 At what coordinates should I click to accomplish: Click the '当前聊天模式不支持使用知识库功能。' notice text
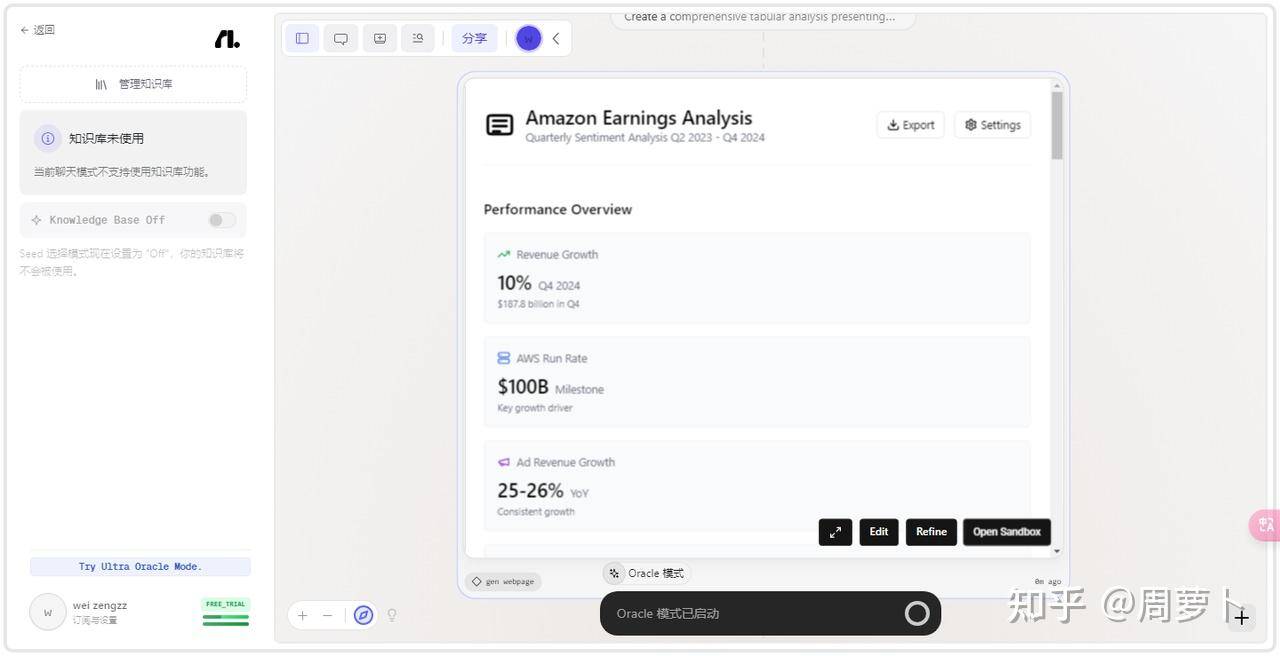click(123, 172)
